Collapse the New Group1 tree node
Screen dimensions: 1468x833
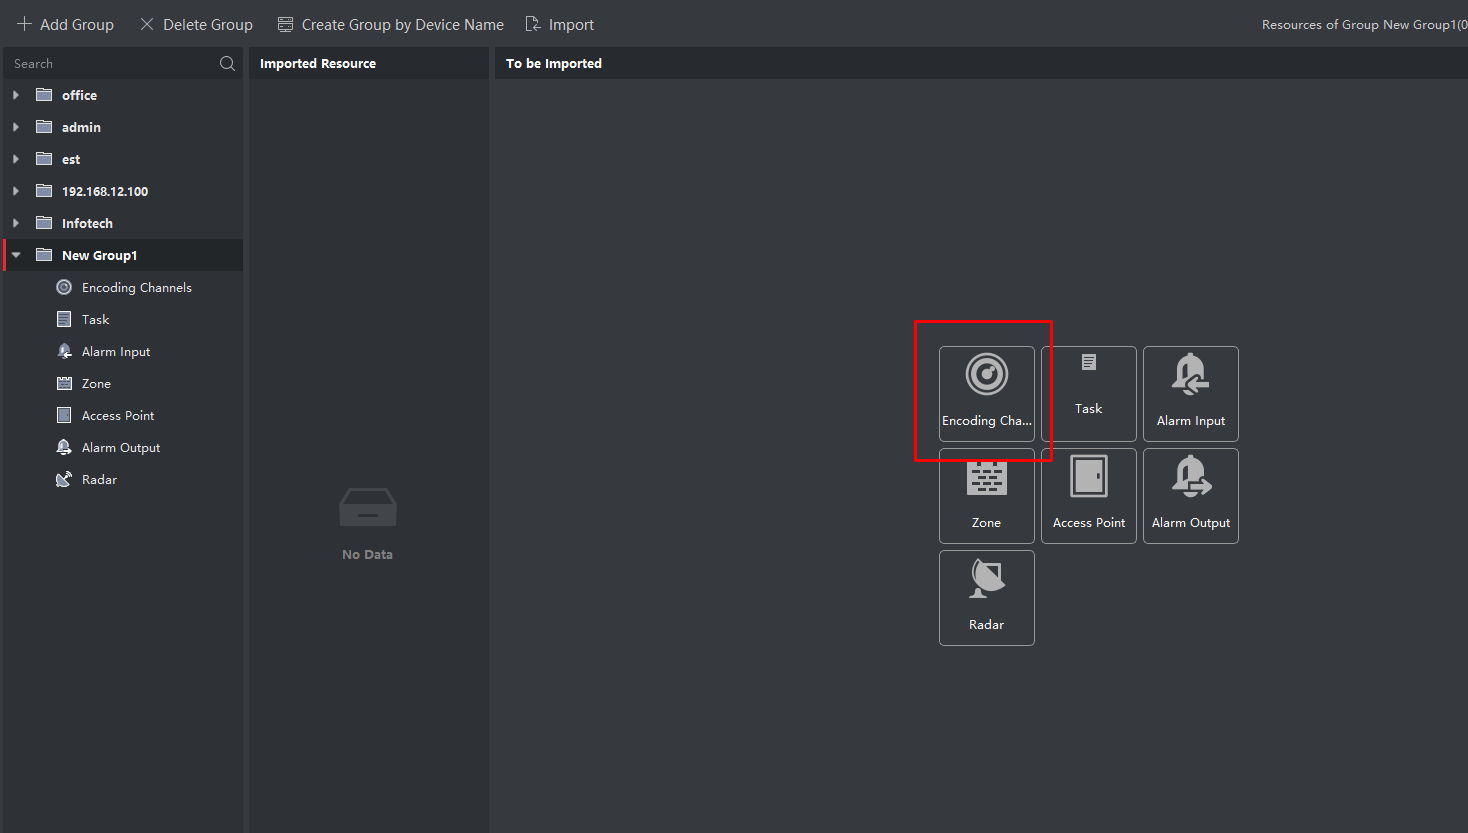tap(16, 255)
